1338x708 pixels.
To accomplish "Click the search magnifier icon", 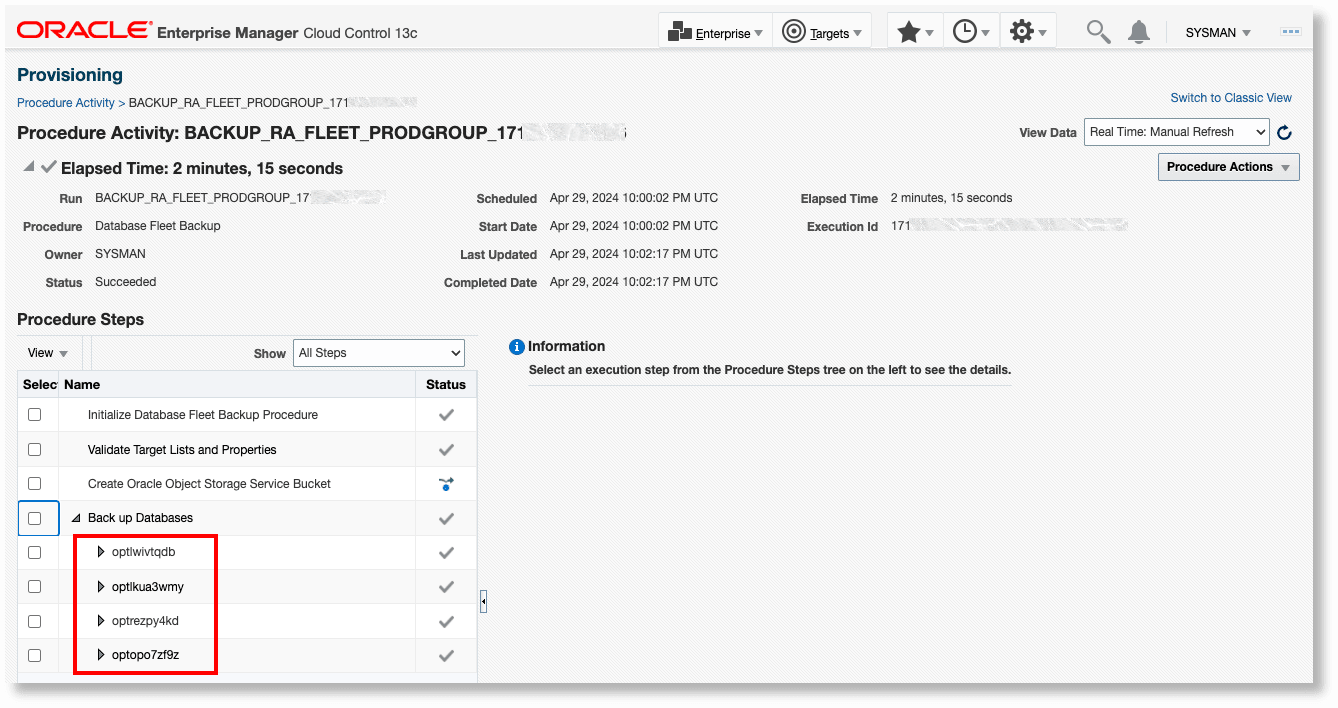I will tap(1097, 31).
